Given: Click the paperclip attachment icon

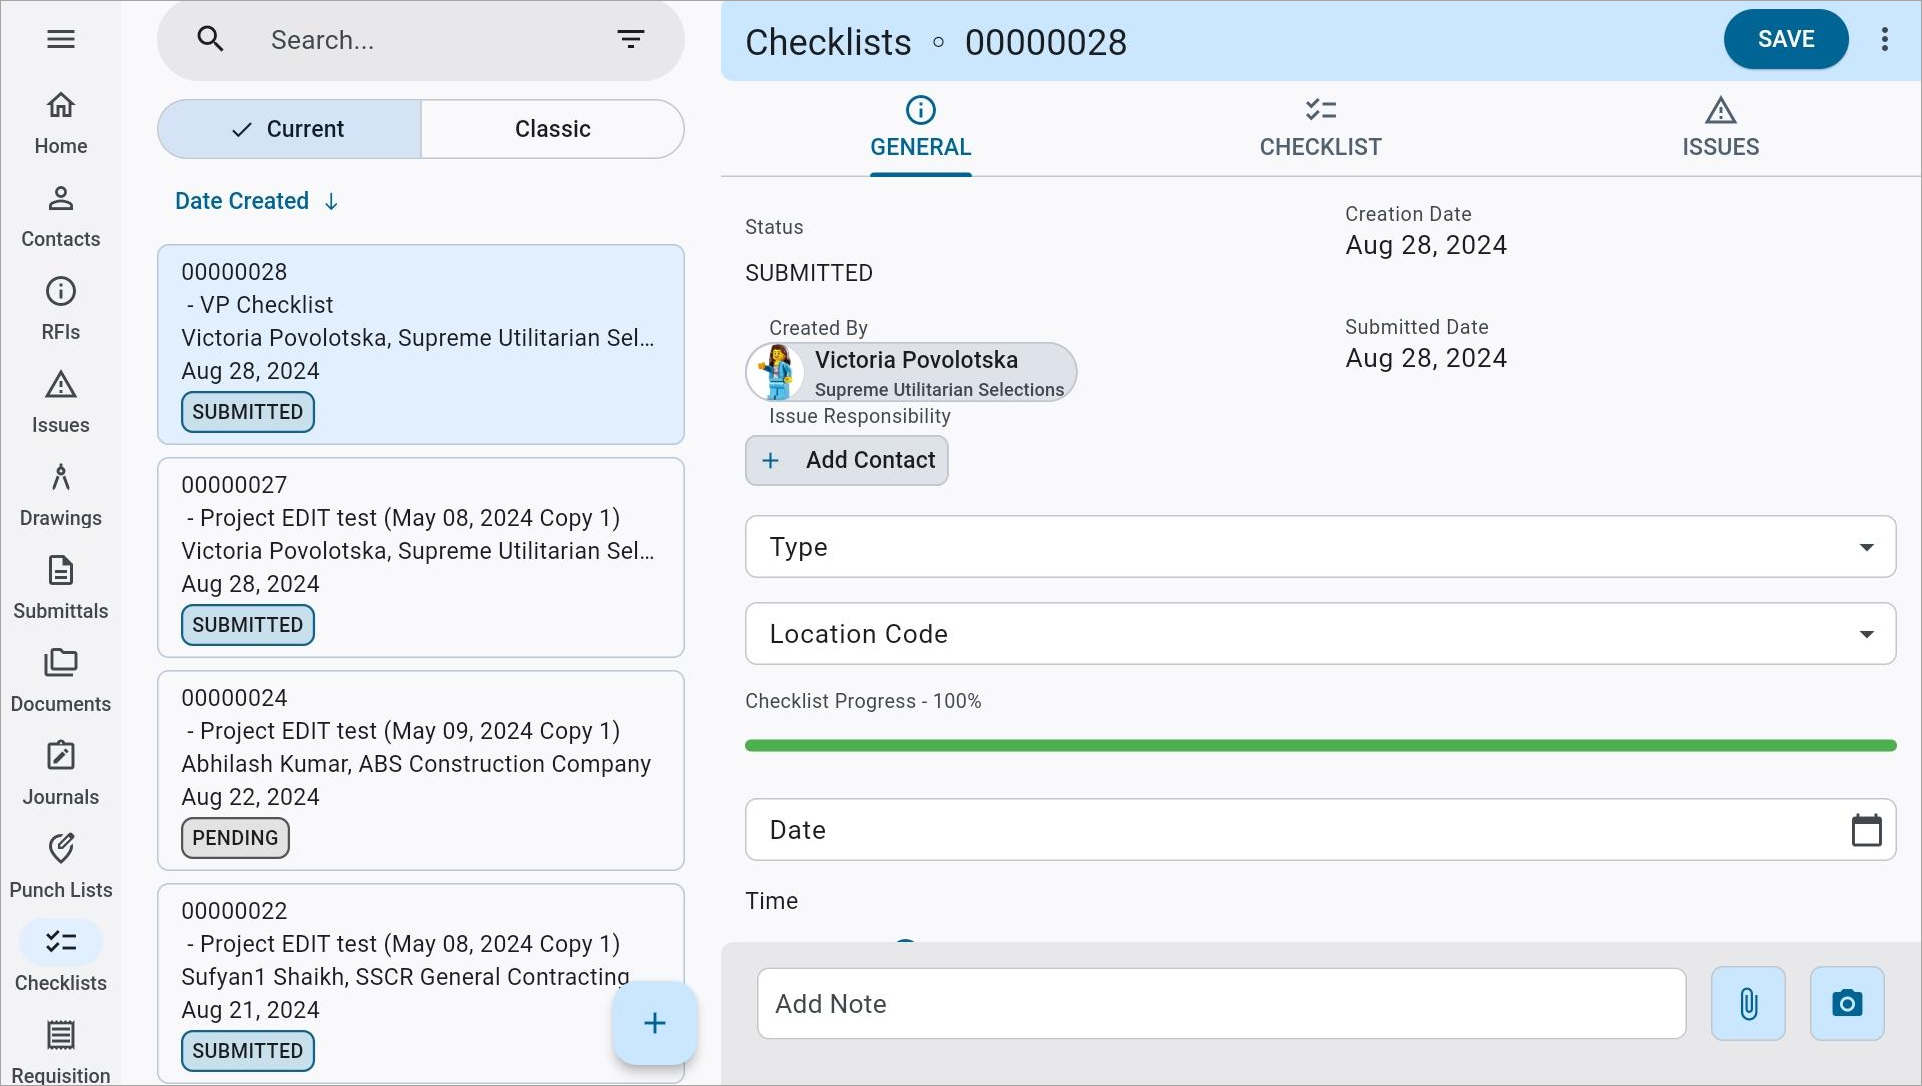Looking at the screenshot, I should pyautogui.click(x=1747, y=1003).
